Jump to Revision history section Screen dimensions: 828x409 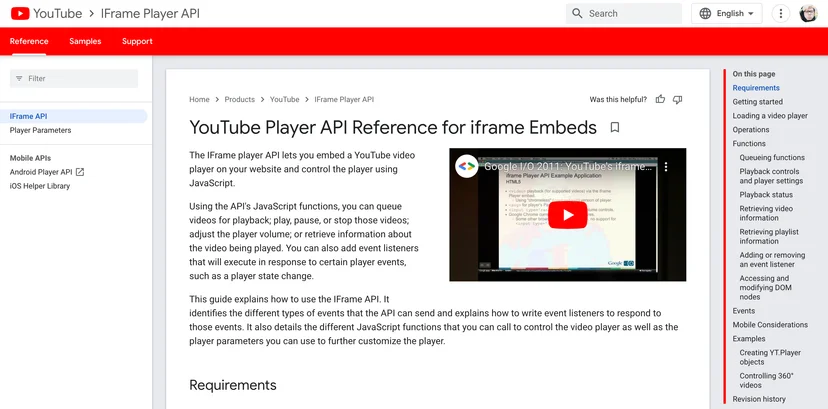759,400
